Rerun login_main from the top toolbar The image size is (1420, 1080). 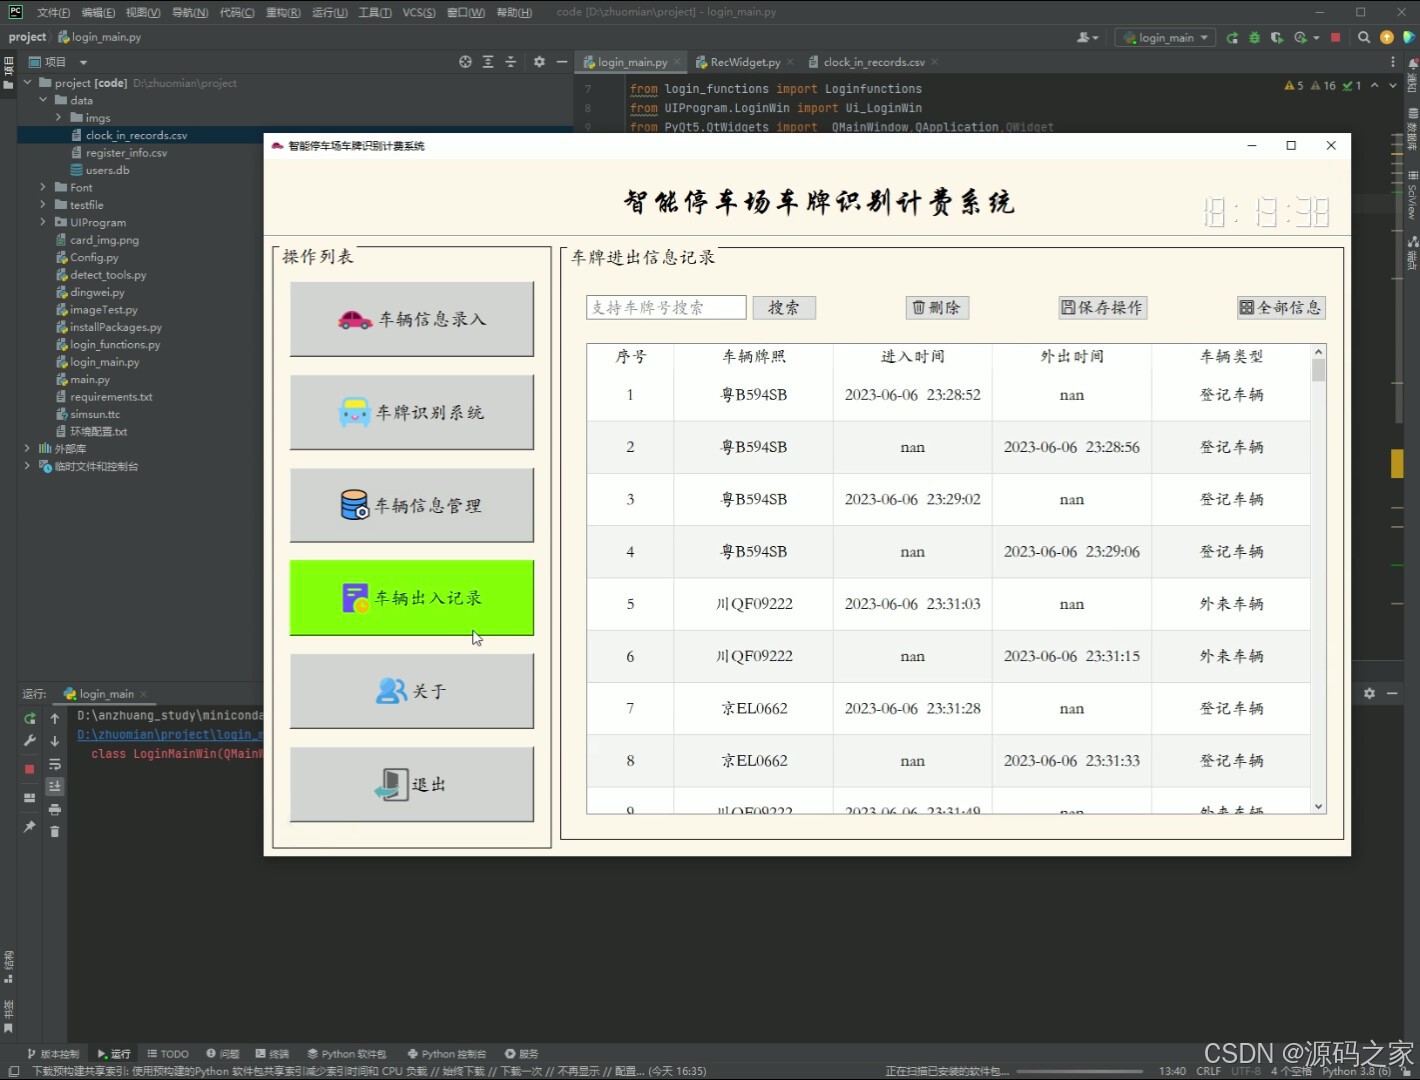1232,38
